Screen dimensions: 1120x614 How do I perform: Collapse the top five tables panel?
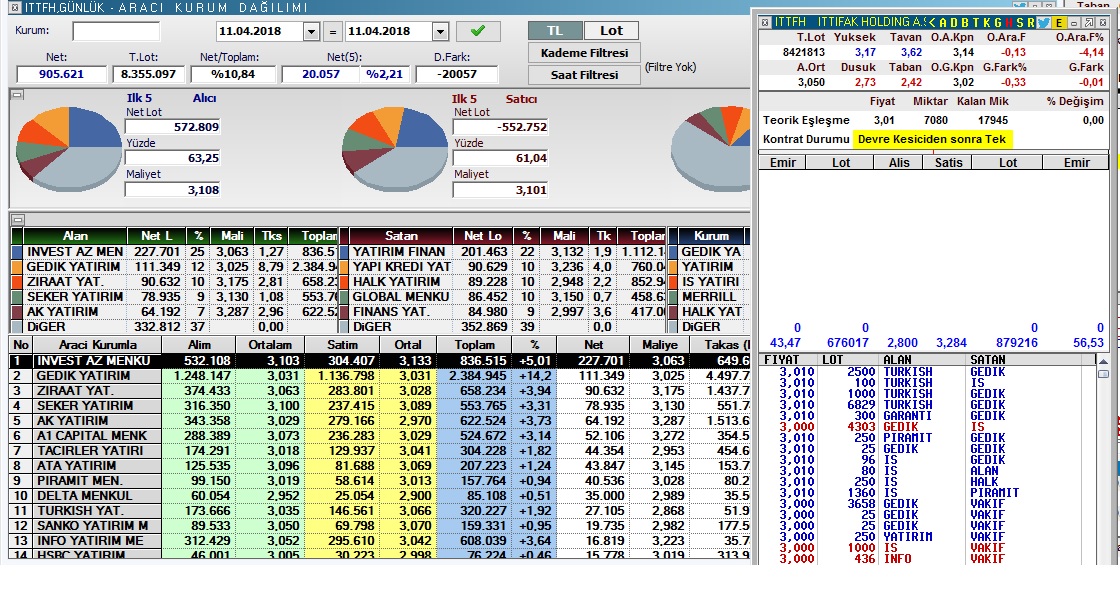pyautogui.click(x=17, y=219)
